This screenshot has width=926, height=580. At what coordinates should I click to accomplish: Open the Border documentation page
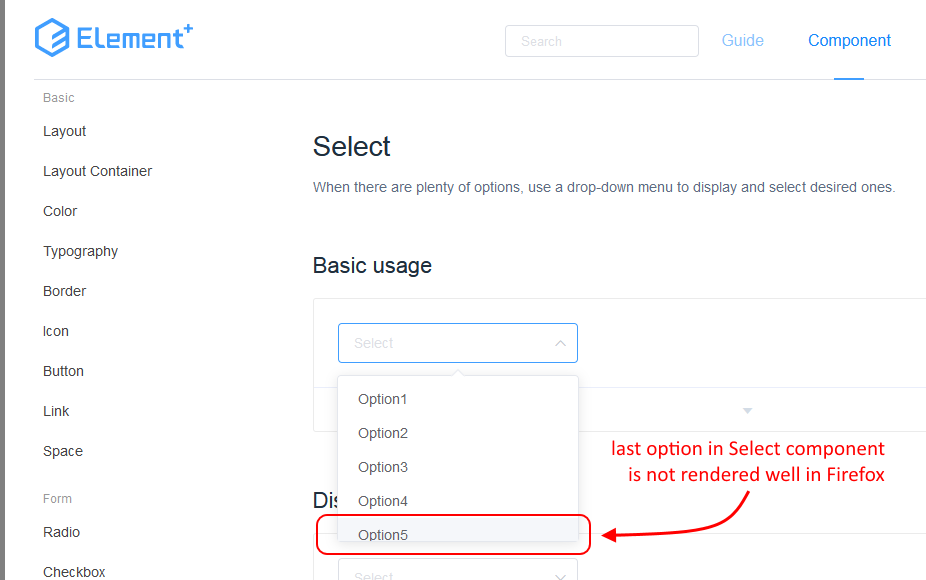[64, 291]
